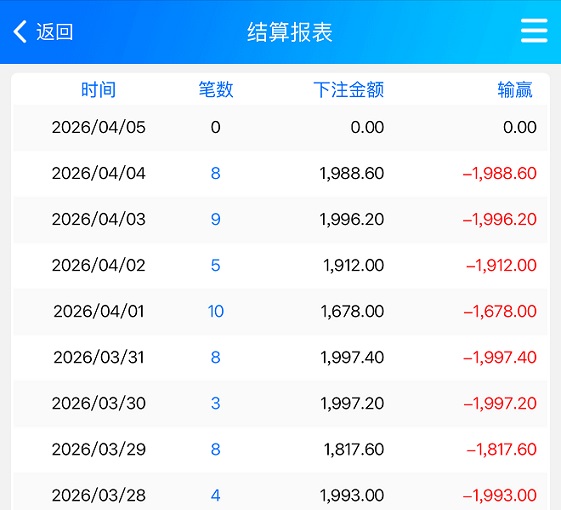Viewport: 561px width, 510px height.
Task: Tap the back arrow icon
Action: point(20,32)
